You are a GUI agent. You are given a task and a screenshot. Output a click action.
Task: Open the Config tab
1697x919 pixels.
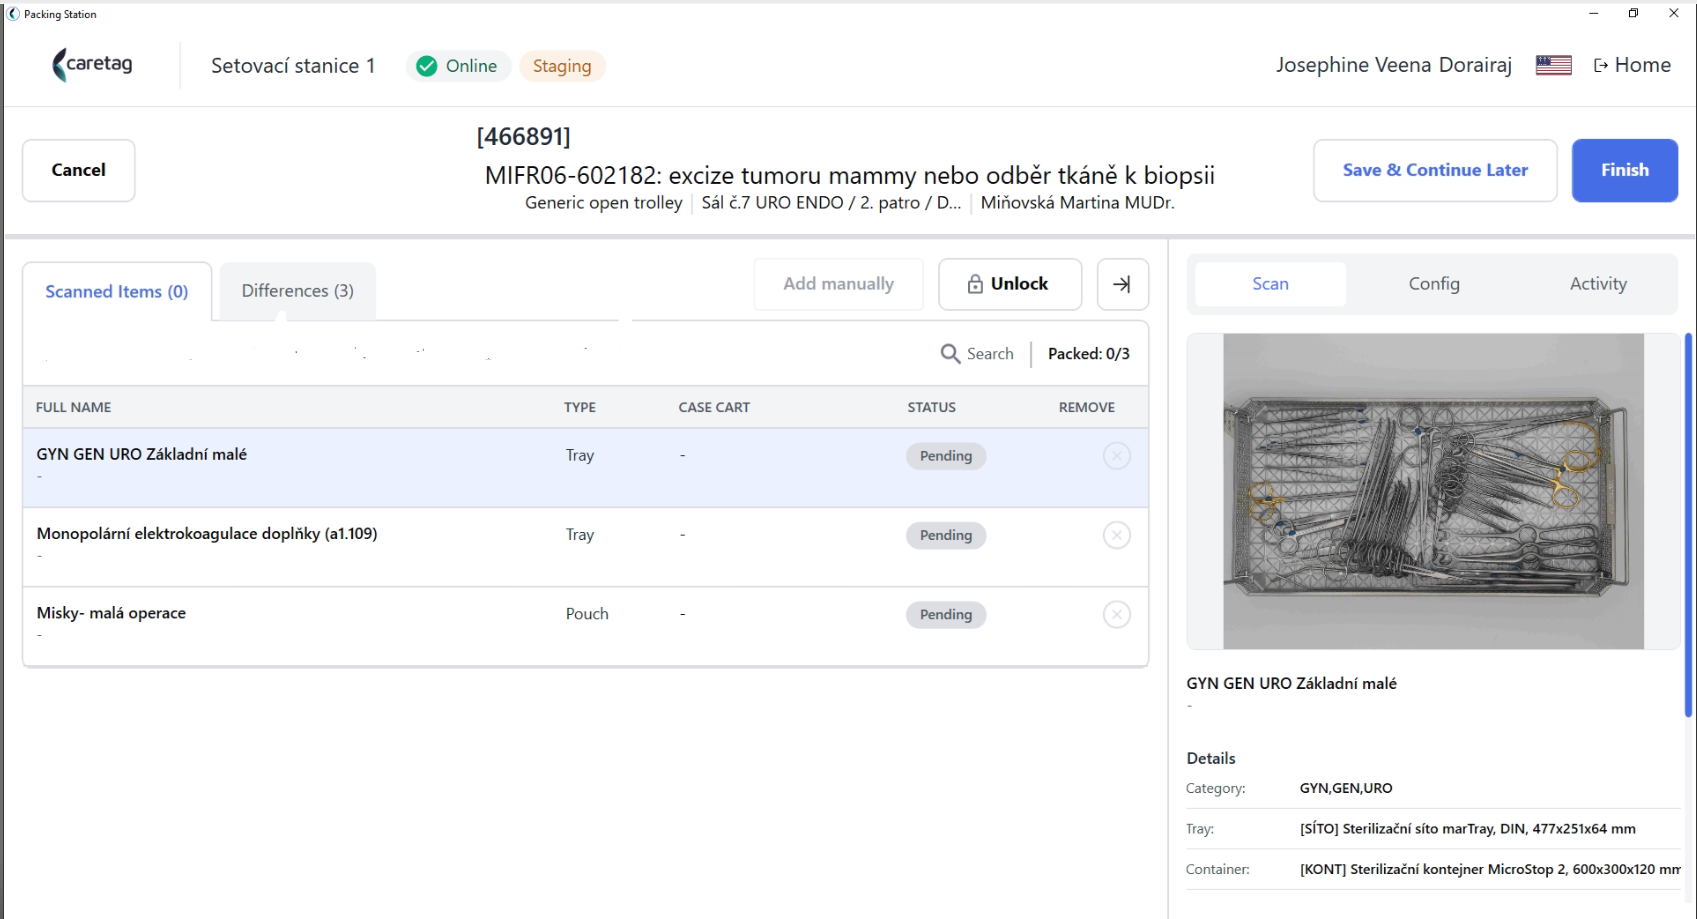[1434, 284]
